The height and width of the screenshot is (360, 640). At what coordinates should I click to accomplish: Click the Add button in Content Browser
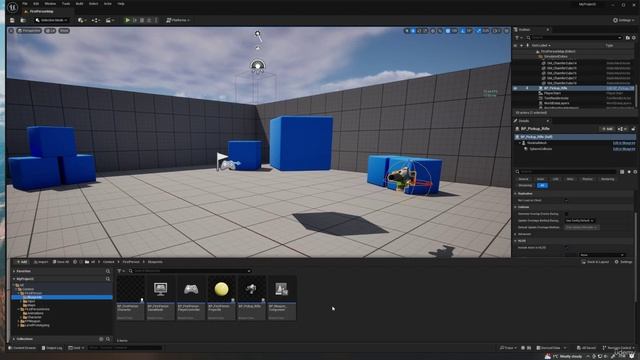click(21, 262)
